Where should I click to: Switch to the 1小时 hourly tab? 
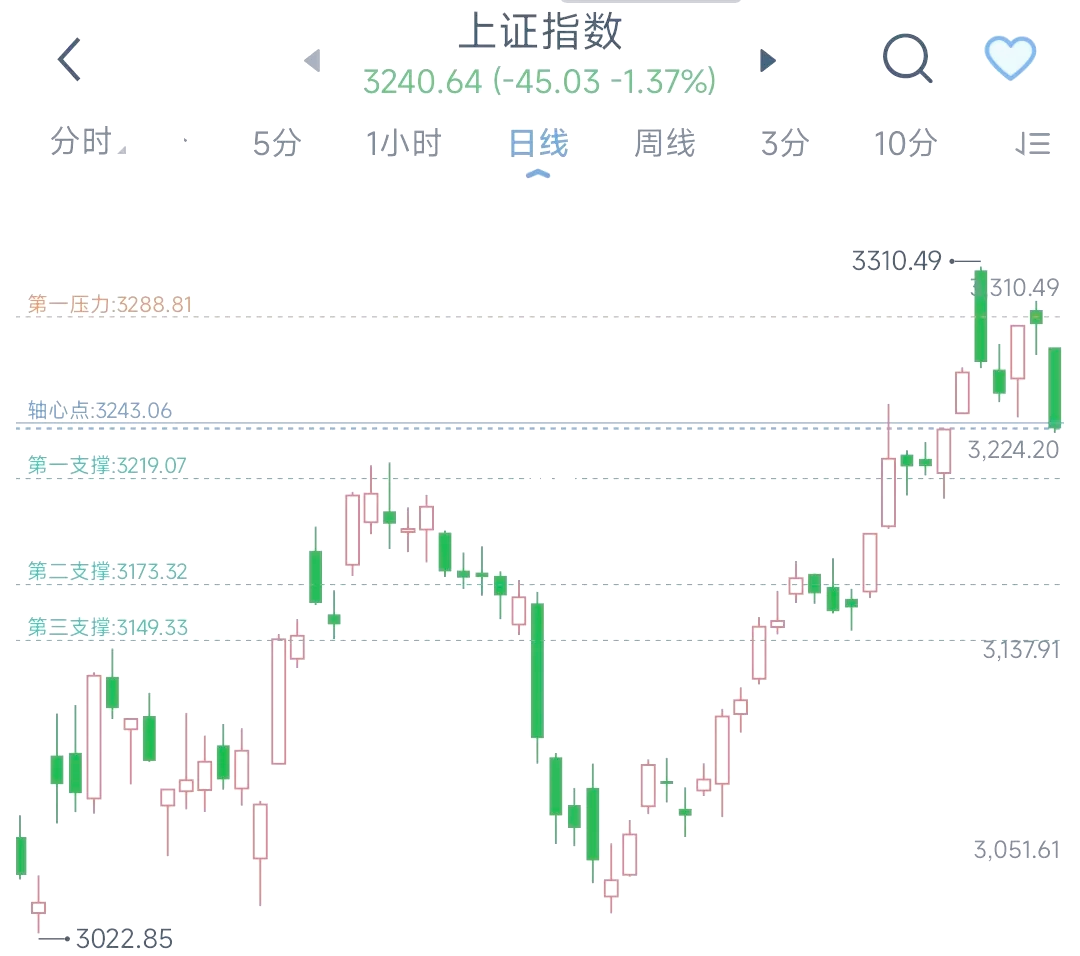tap(404, 143)
